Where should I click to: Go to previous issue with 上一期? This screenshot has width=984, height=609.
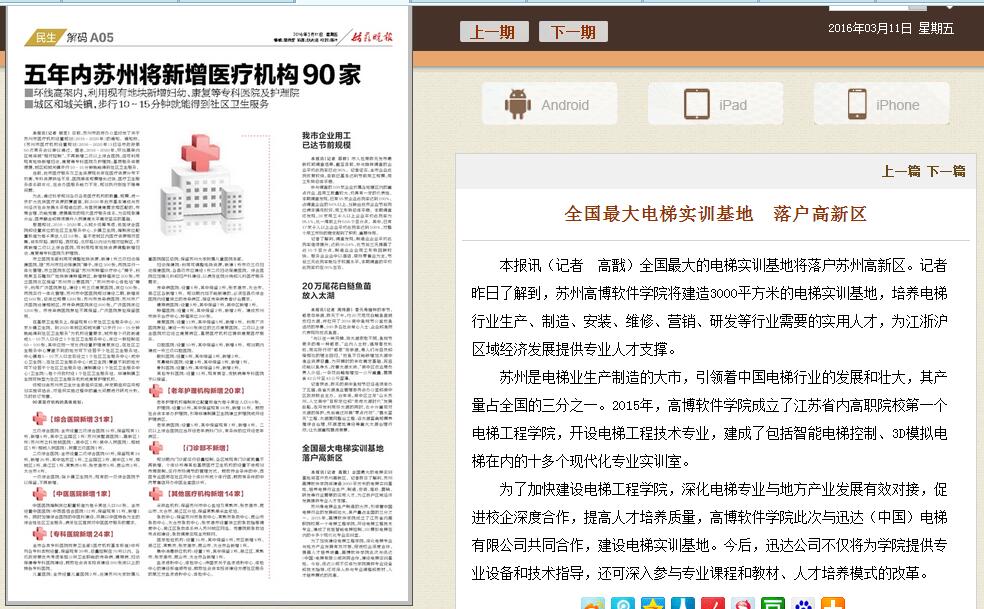pos(493,32)
